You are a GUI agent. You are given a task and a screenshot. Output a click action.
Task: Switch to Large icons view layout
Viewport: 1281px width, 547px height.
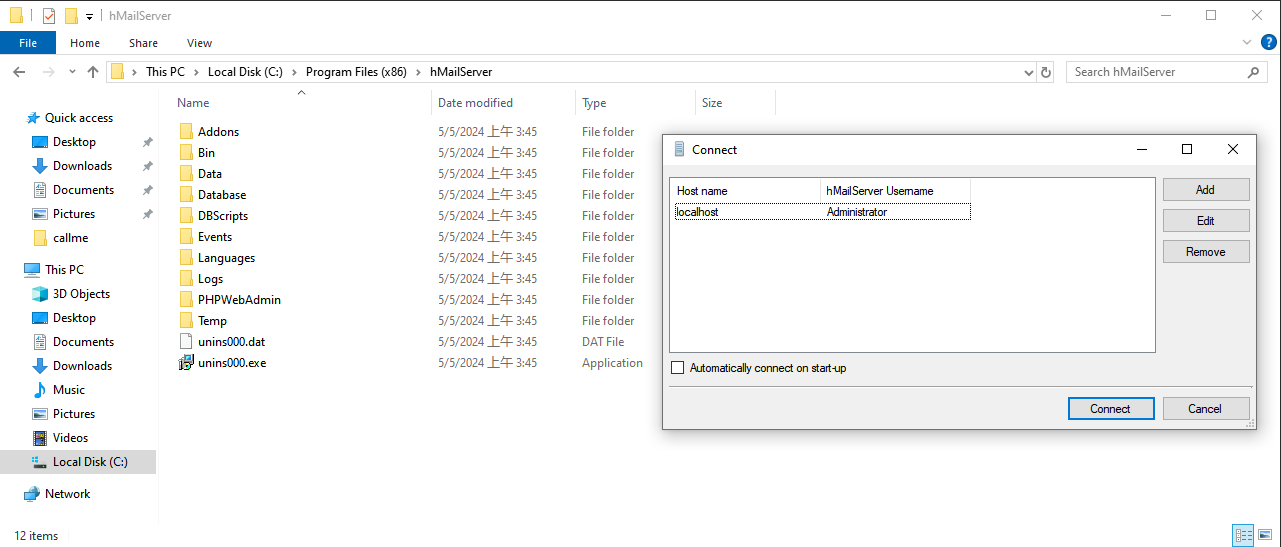(x=1264, y=535)
